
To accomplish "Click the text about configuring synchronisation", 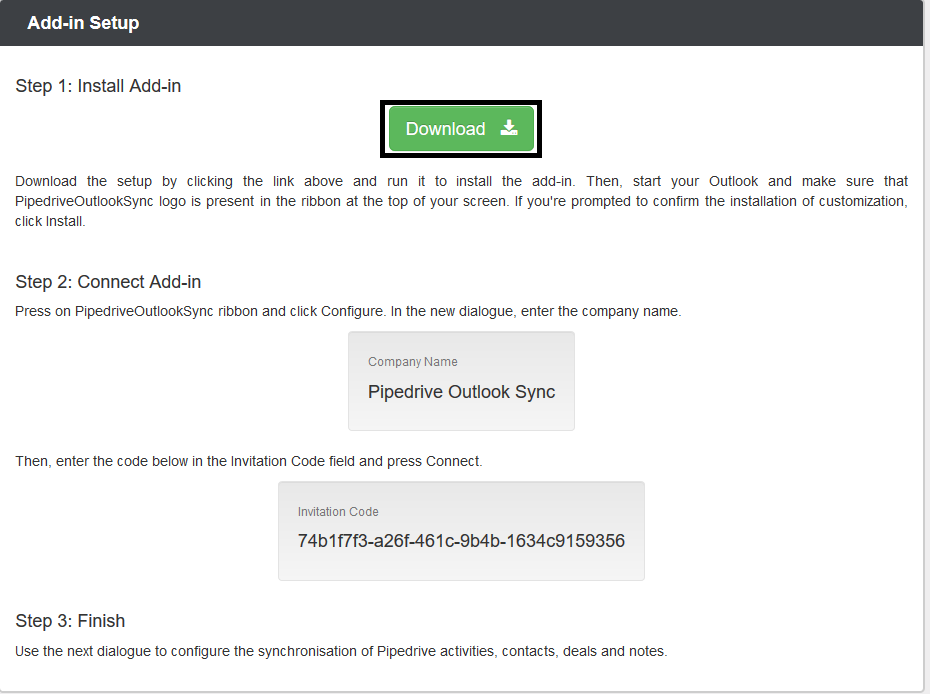I will click(341, 651).
